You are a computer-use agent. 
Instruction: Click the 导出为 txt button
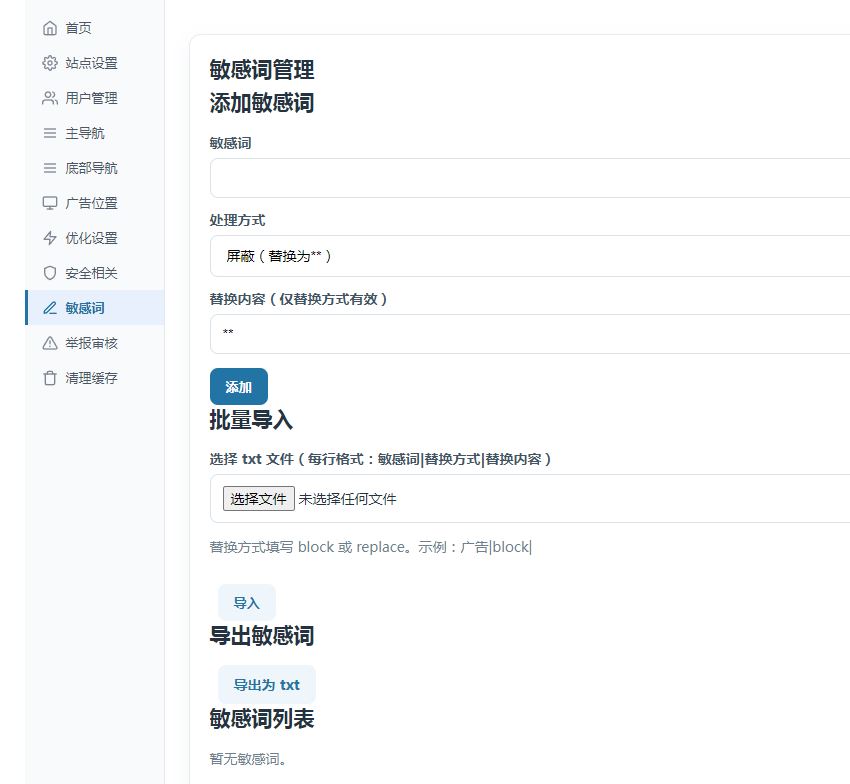point(267,684)
